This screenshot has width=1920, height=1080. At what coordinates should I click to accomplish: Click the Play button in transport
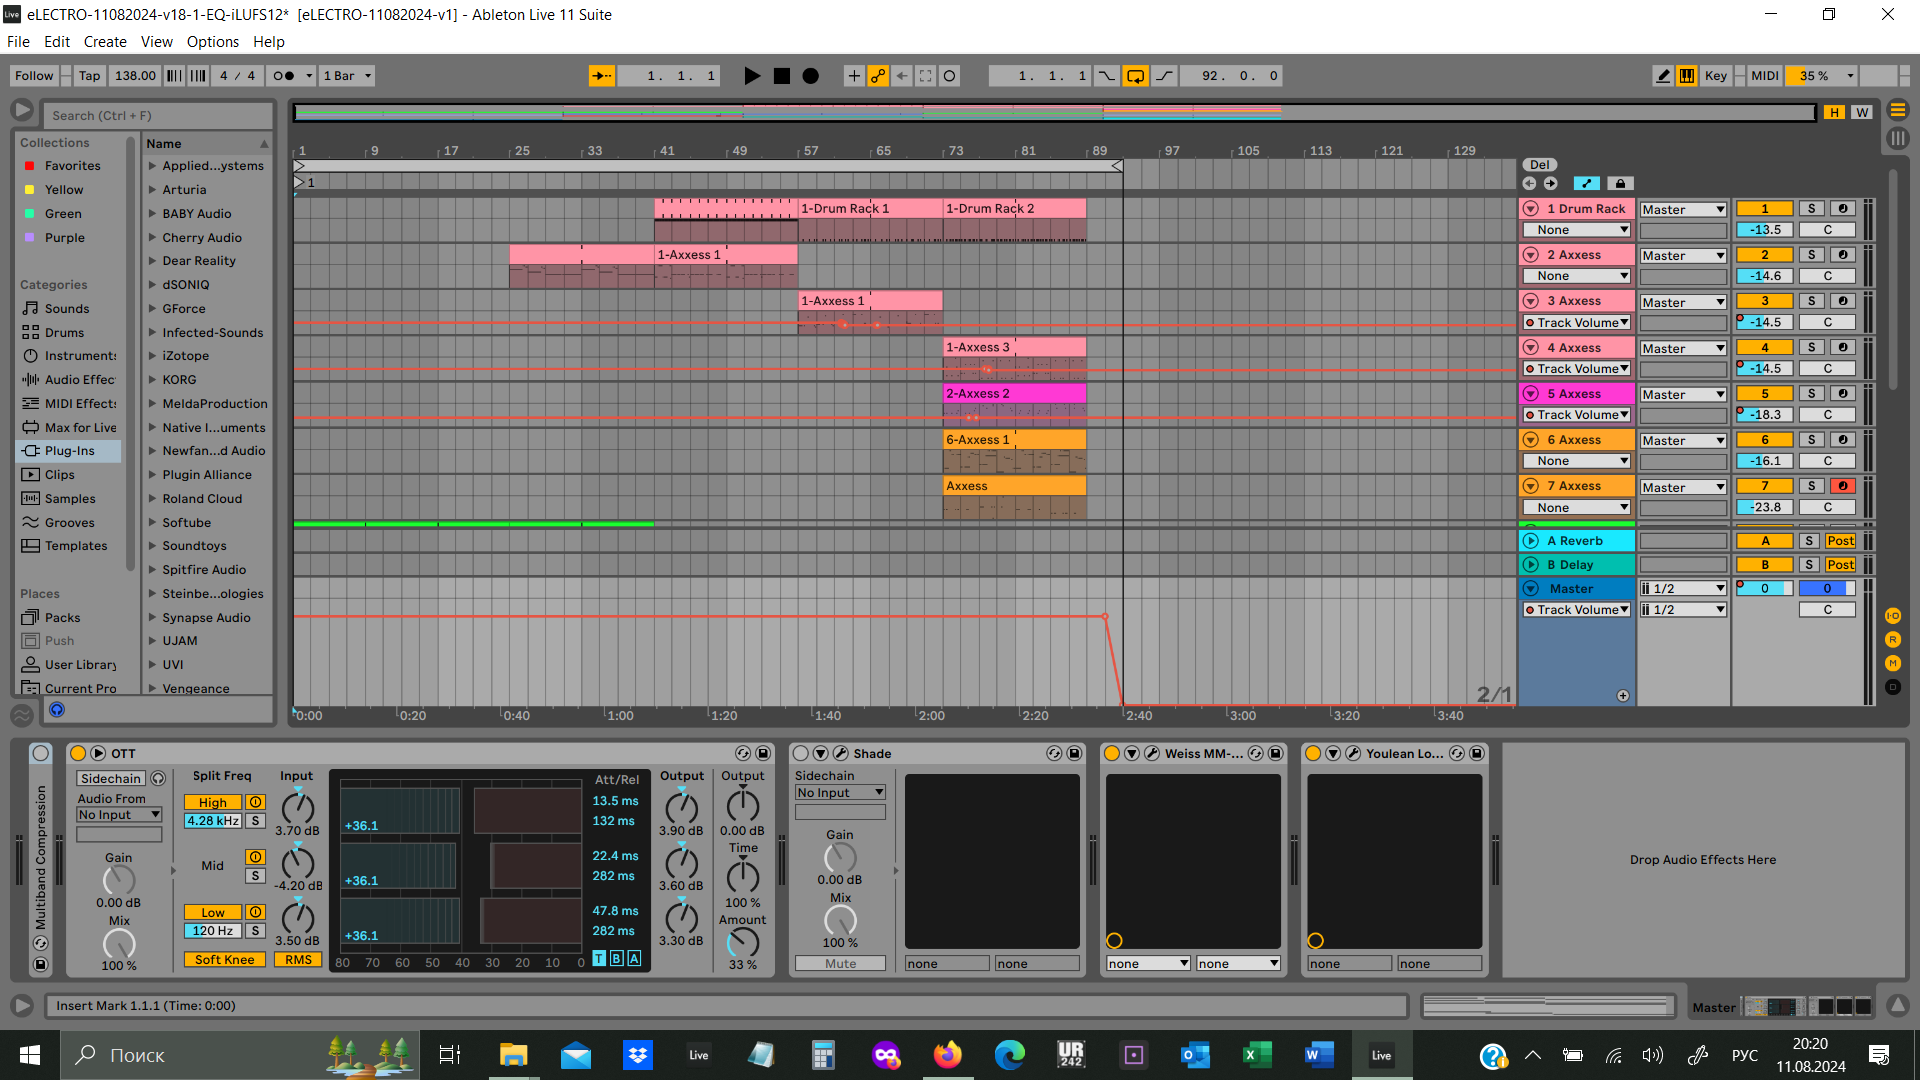[x=752, y=76]
